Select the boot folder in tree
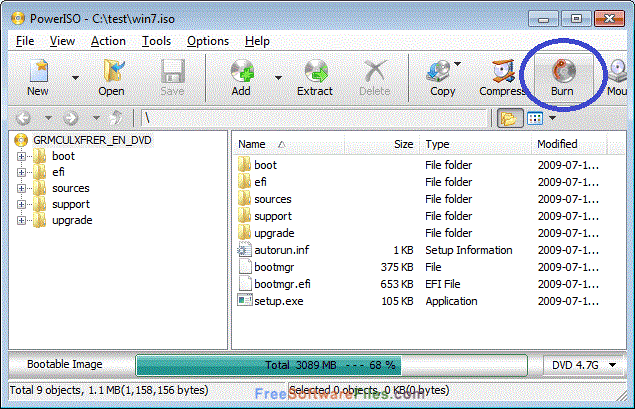The height and width of the screenshot is (409, 635). pos(64,156)
